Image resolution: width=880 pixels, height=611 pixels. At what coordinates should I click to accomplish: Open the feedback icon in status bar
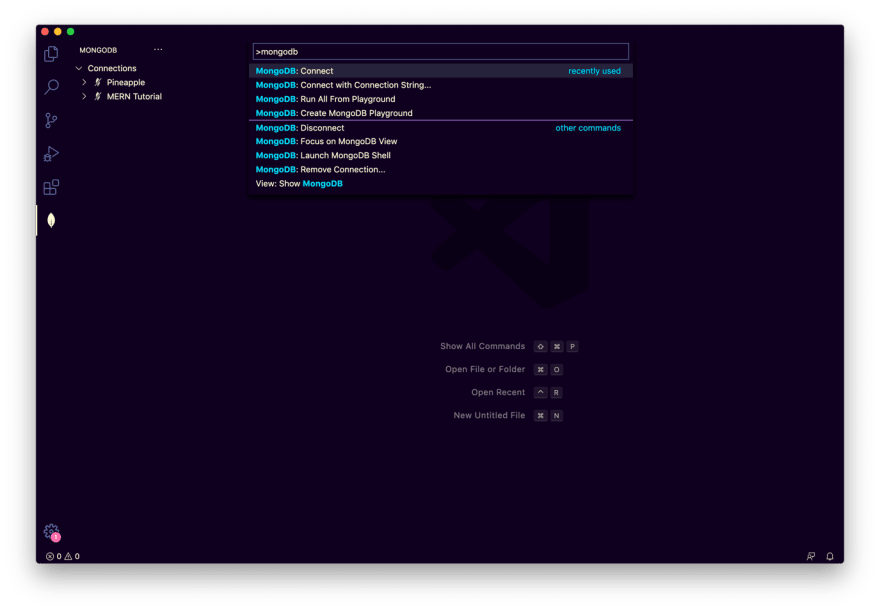coord(810,556)
